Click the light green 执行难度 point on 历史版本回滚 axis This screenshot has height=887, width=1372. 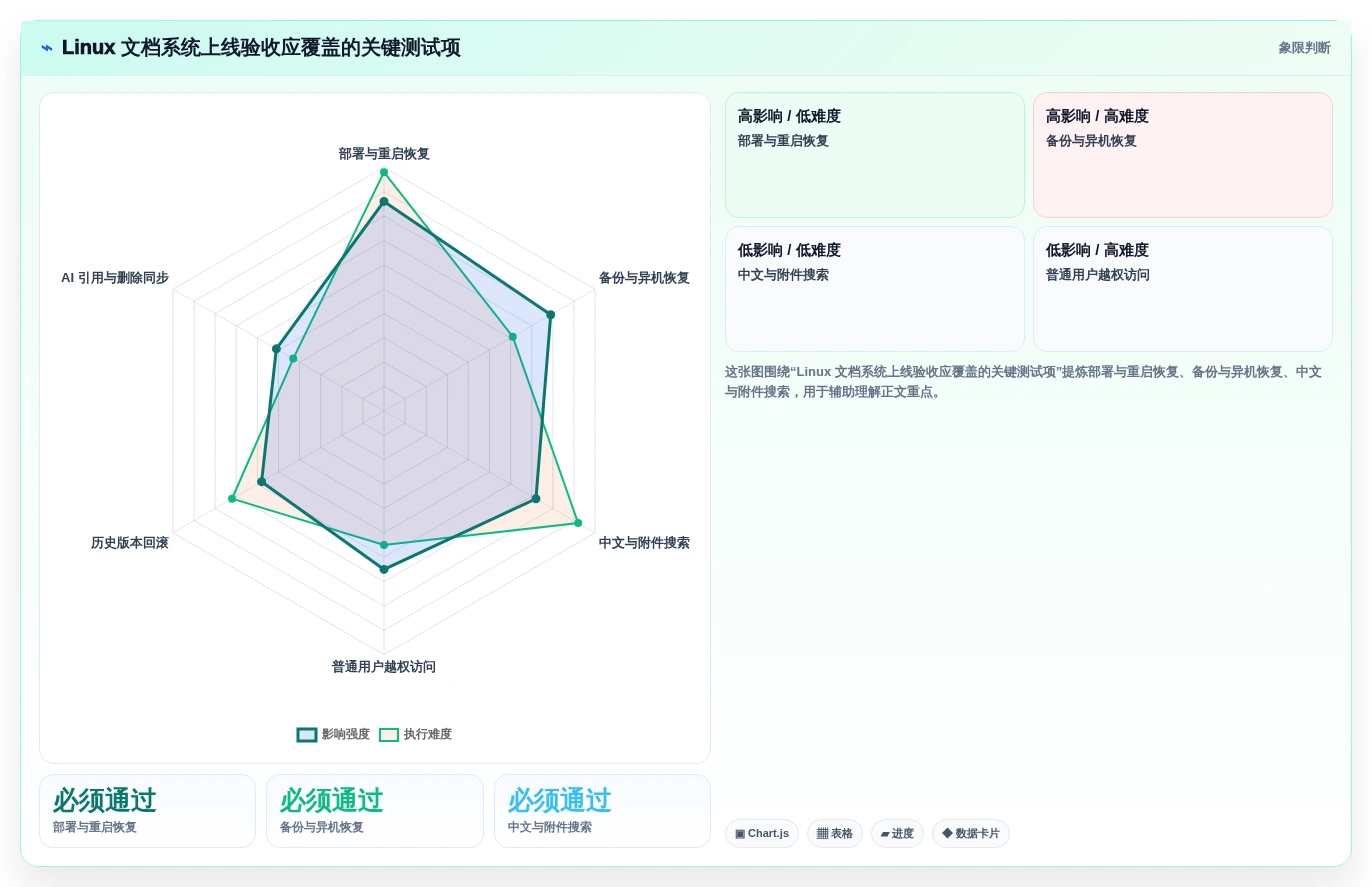click(232, 499)
